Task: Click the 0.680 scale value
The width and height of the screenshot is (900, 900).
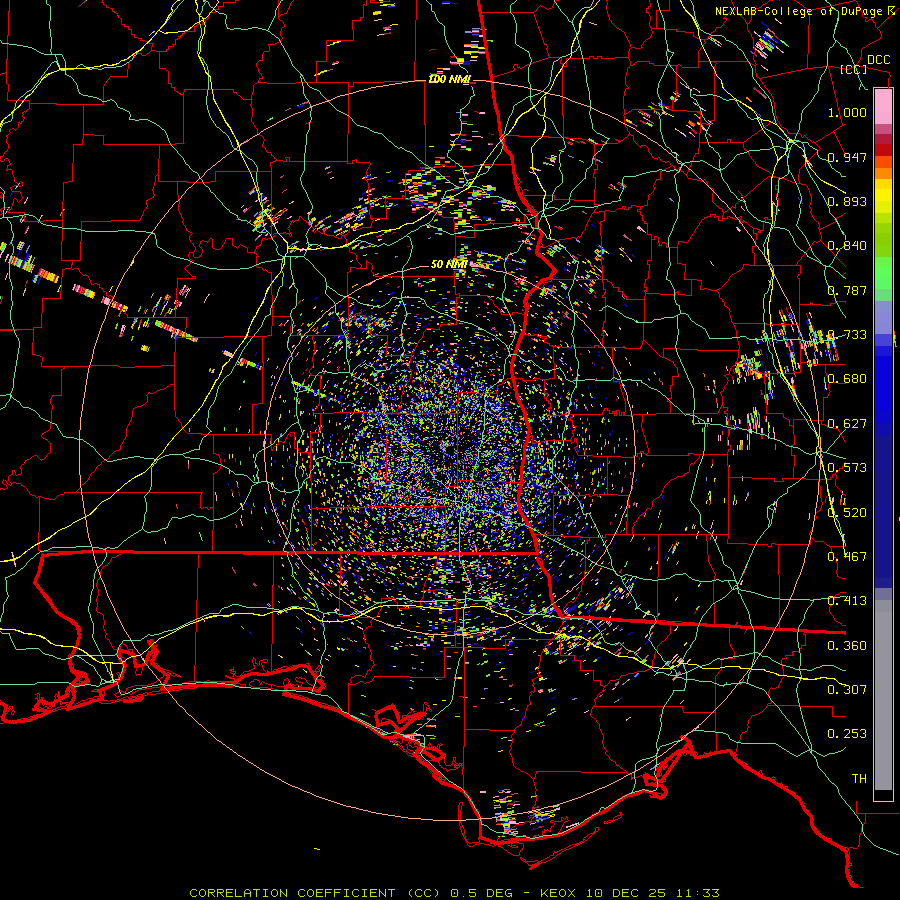Action: (847, 379)
